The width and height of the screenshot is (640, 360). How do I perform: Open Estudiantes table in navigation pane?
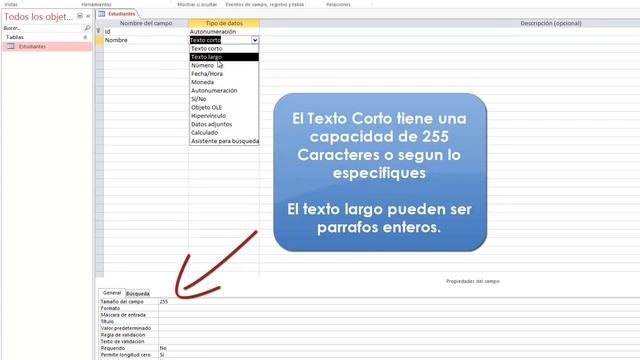47,46
